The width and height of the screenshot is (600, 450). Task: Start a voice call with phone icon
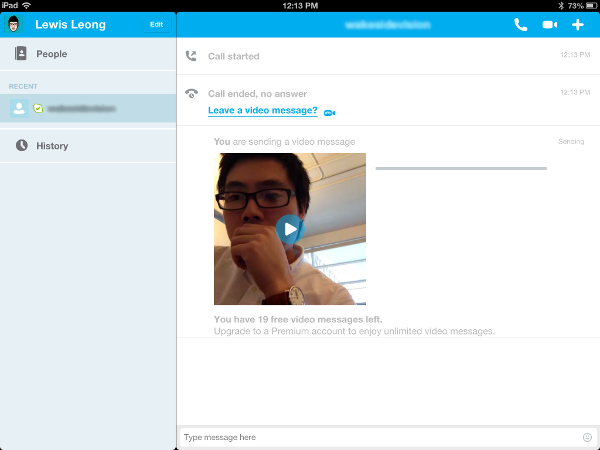[521, 24]
